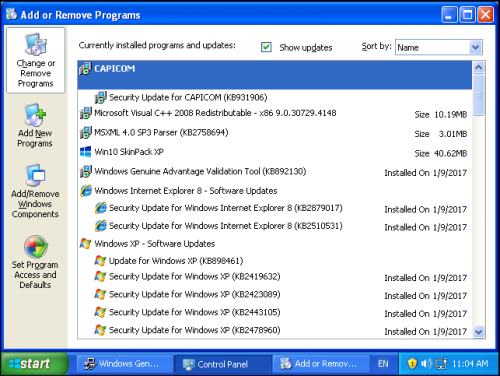
Task: Select Microsoft Visual C++ 2008 Redistributable entry
Action: click(x=274, y=113)
